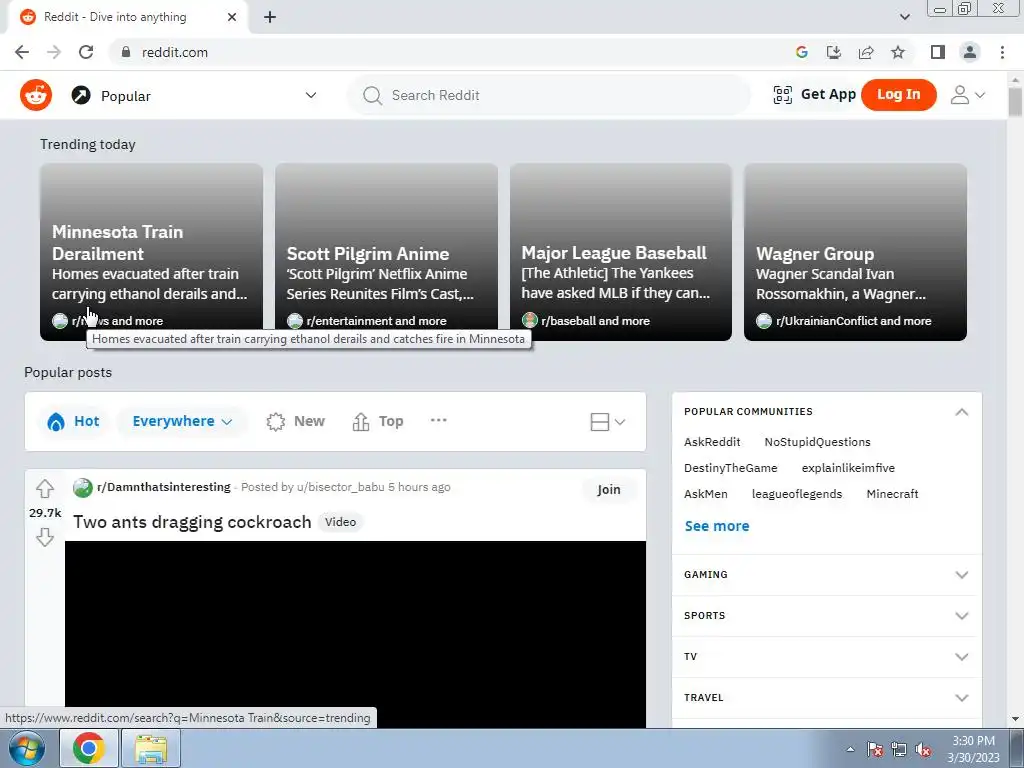
Task: Open the Two ants dragging cockroach post title
Action: coord(192,522)
